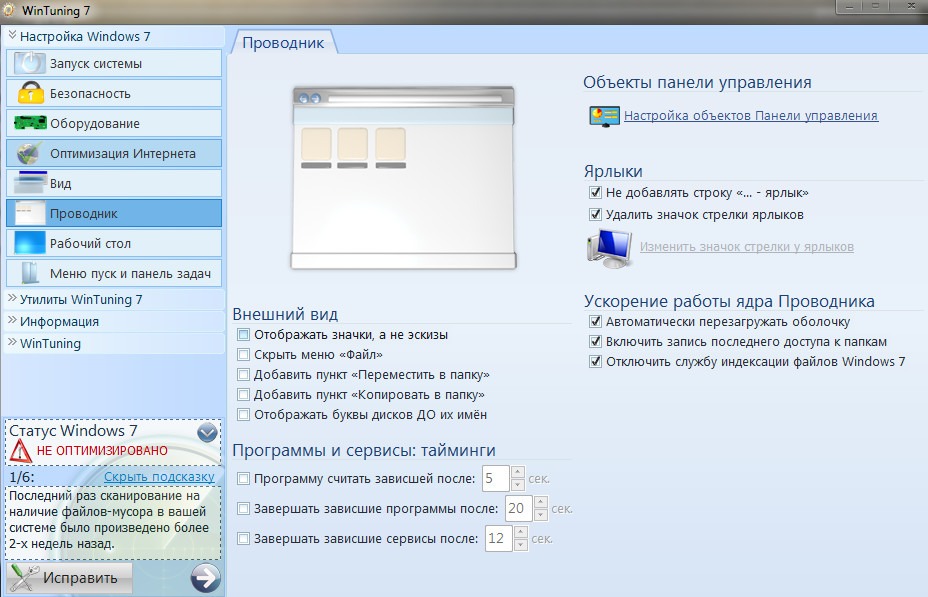Open Настройка объектов Панели управления link

(x=750, y=116)
